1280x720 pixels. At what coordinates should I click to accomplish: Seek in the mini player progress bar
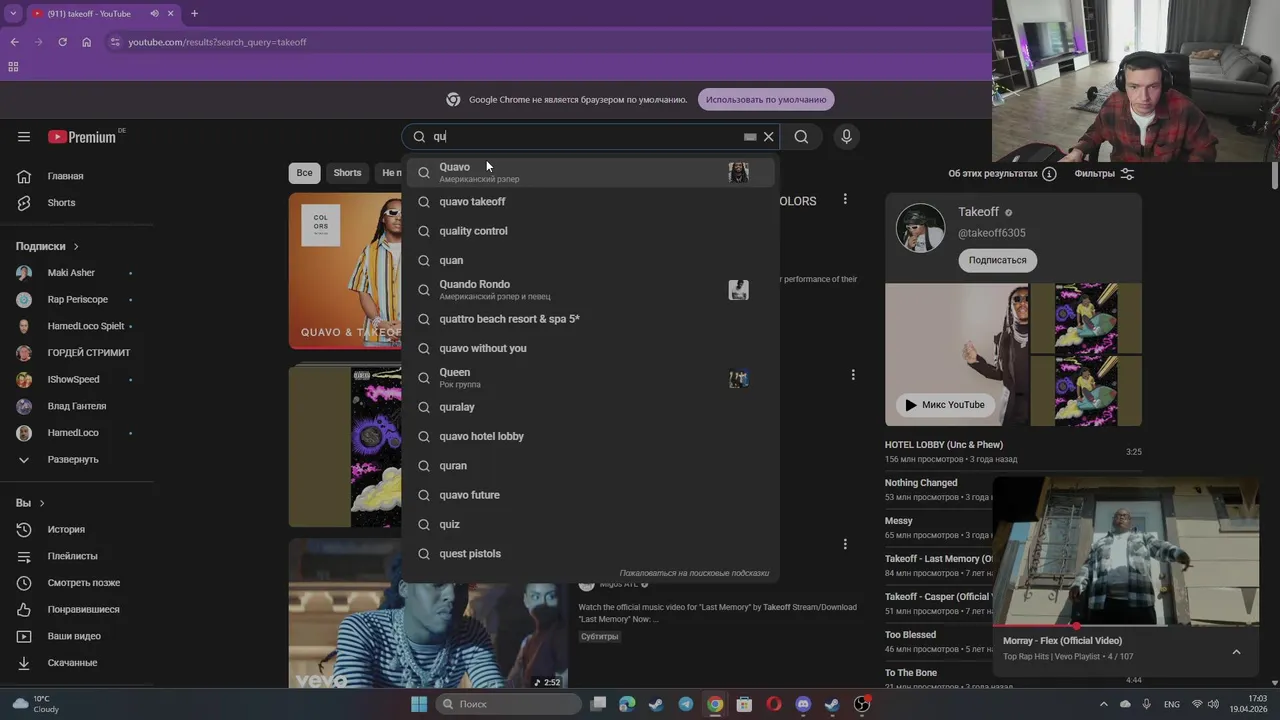[1125, 626]
